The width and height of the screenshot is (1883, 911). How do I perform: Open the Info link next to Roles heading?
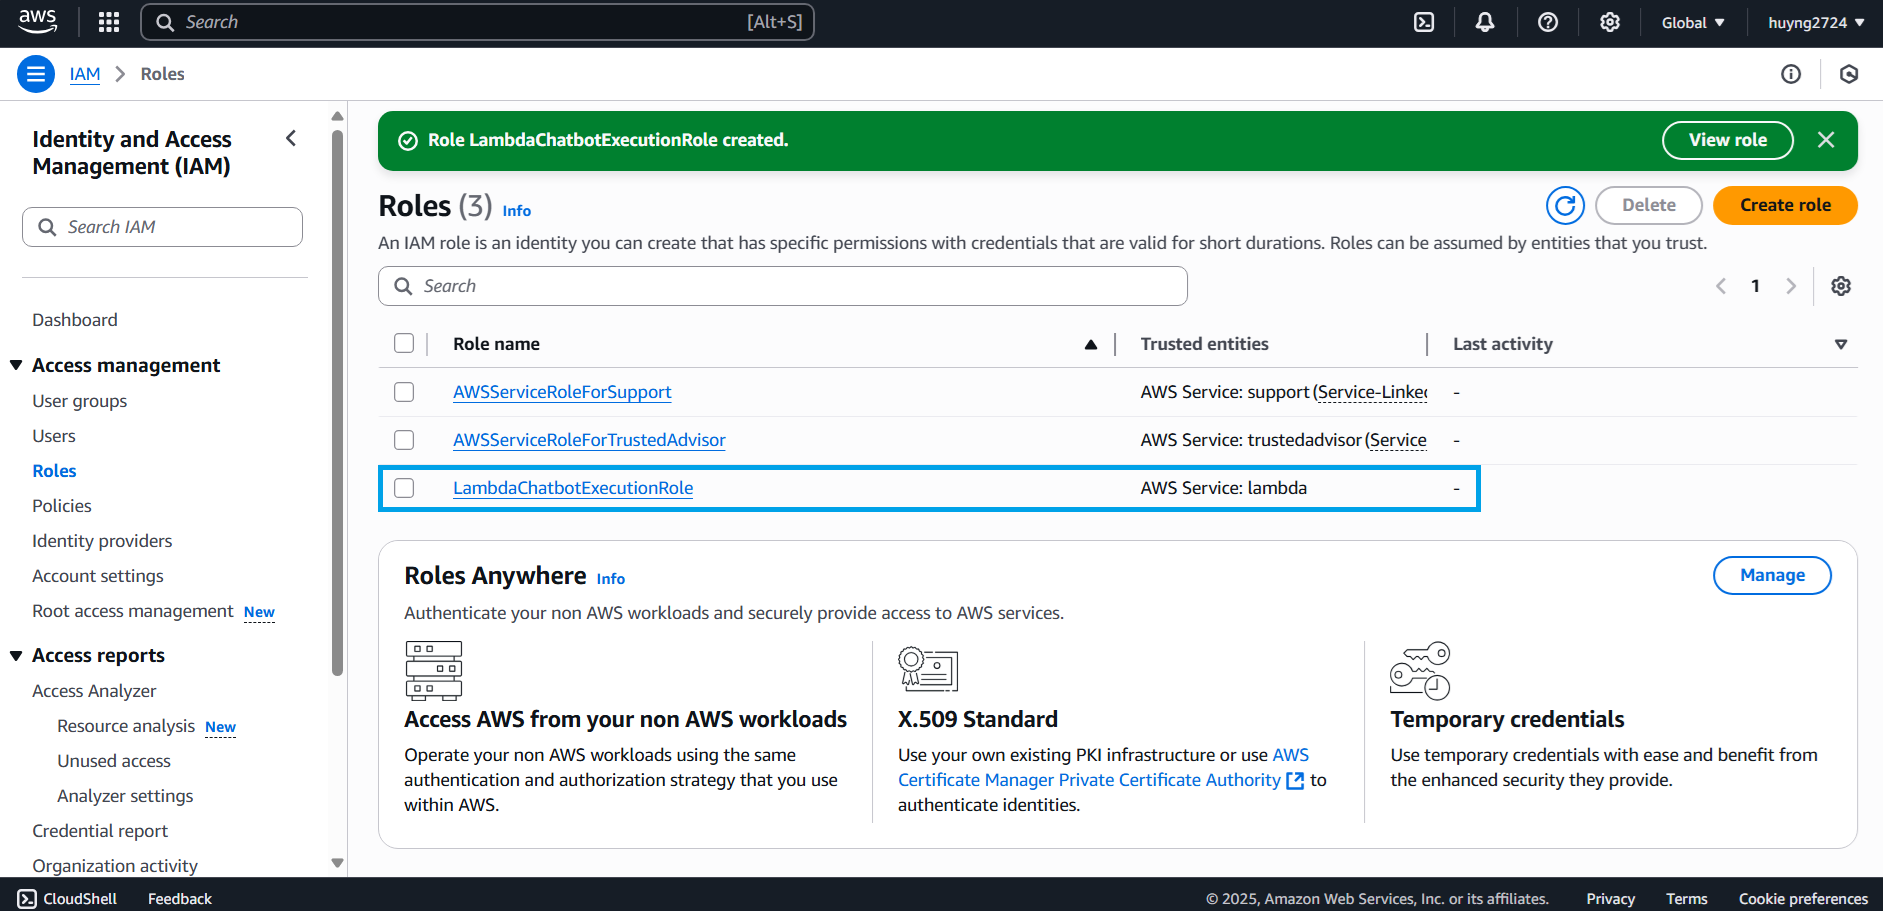516,210
